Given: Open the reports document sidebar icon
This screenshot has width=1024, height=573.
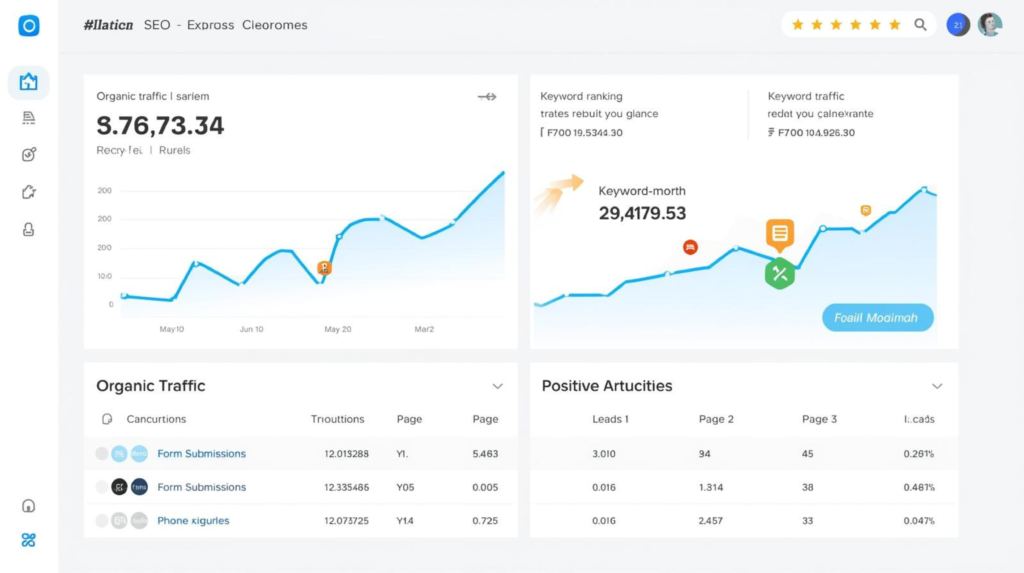Looking at the screenshot, I should 28,118.
